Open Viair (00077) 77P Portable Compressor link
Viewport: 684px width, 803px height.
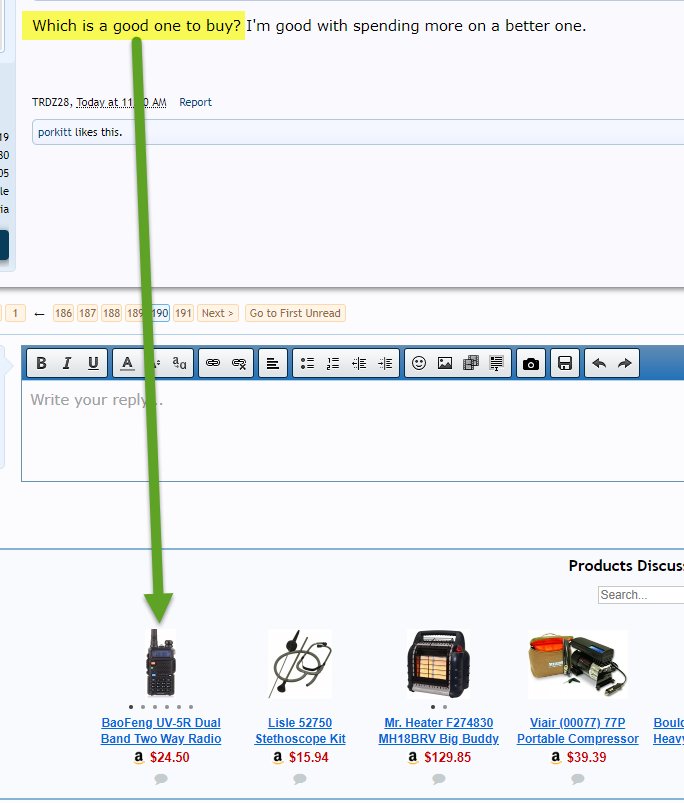578,730
